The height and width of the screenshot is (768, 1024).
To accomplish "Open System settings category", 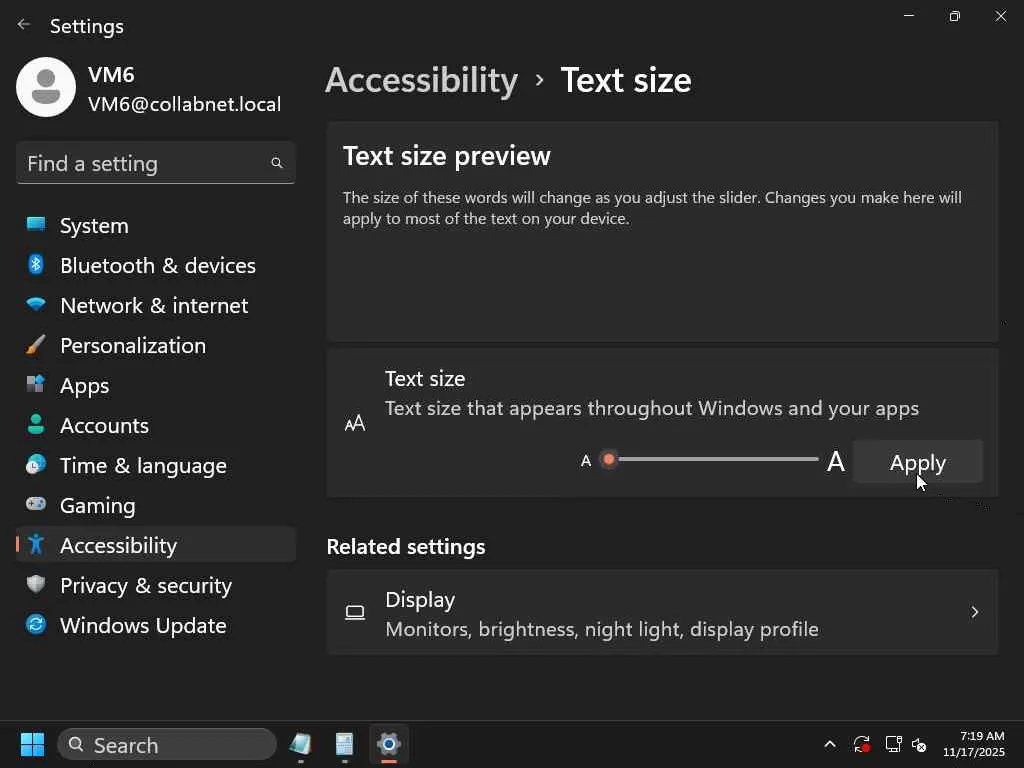I will tap(156, 225).
